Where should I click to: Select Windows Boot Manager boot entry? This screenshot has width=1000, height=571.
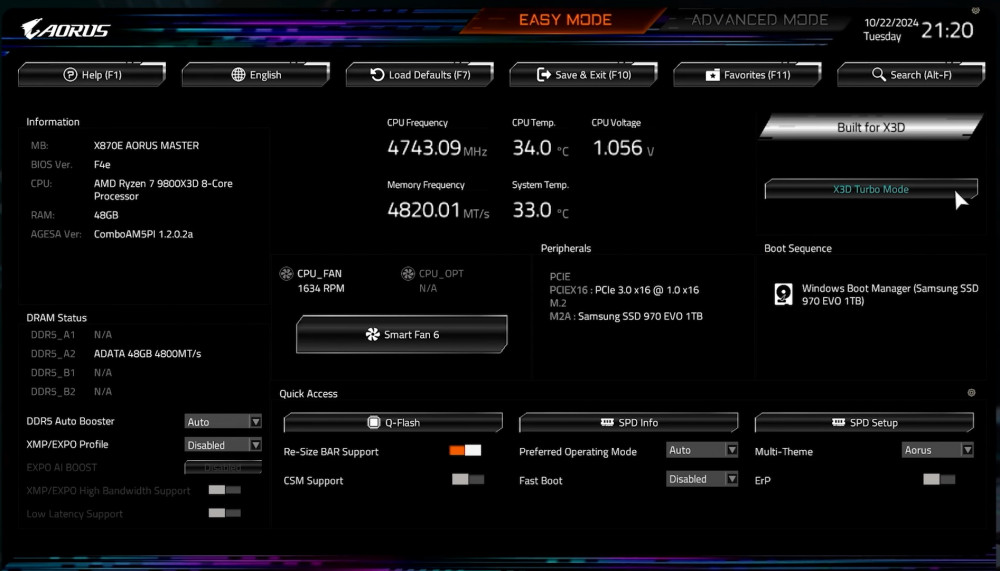click(x=876, y=294)
